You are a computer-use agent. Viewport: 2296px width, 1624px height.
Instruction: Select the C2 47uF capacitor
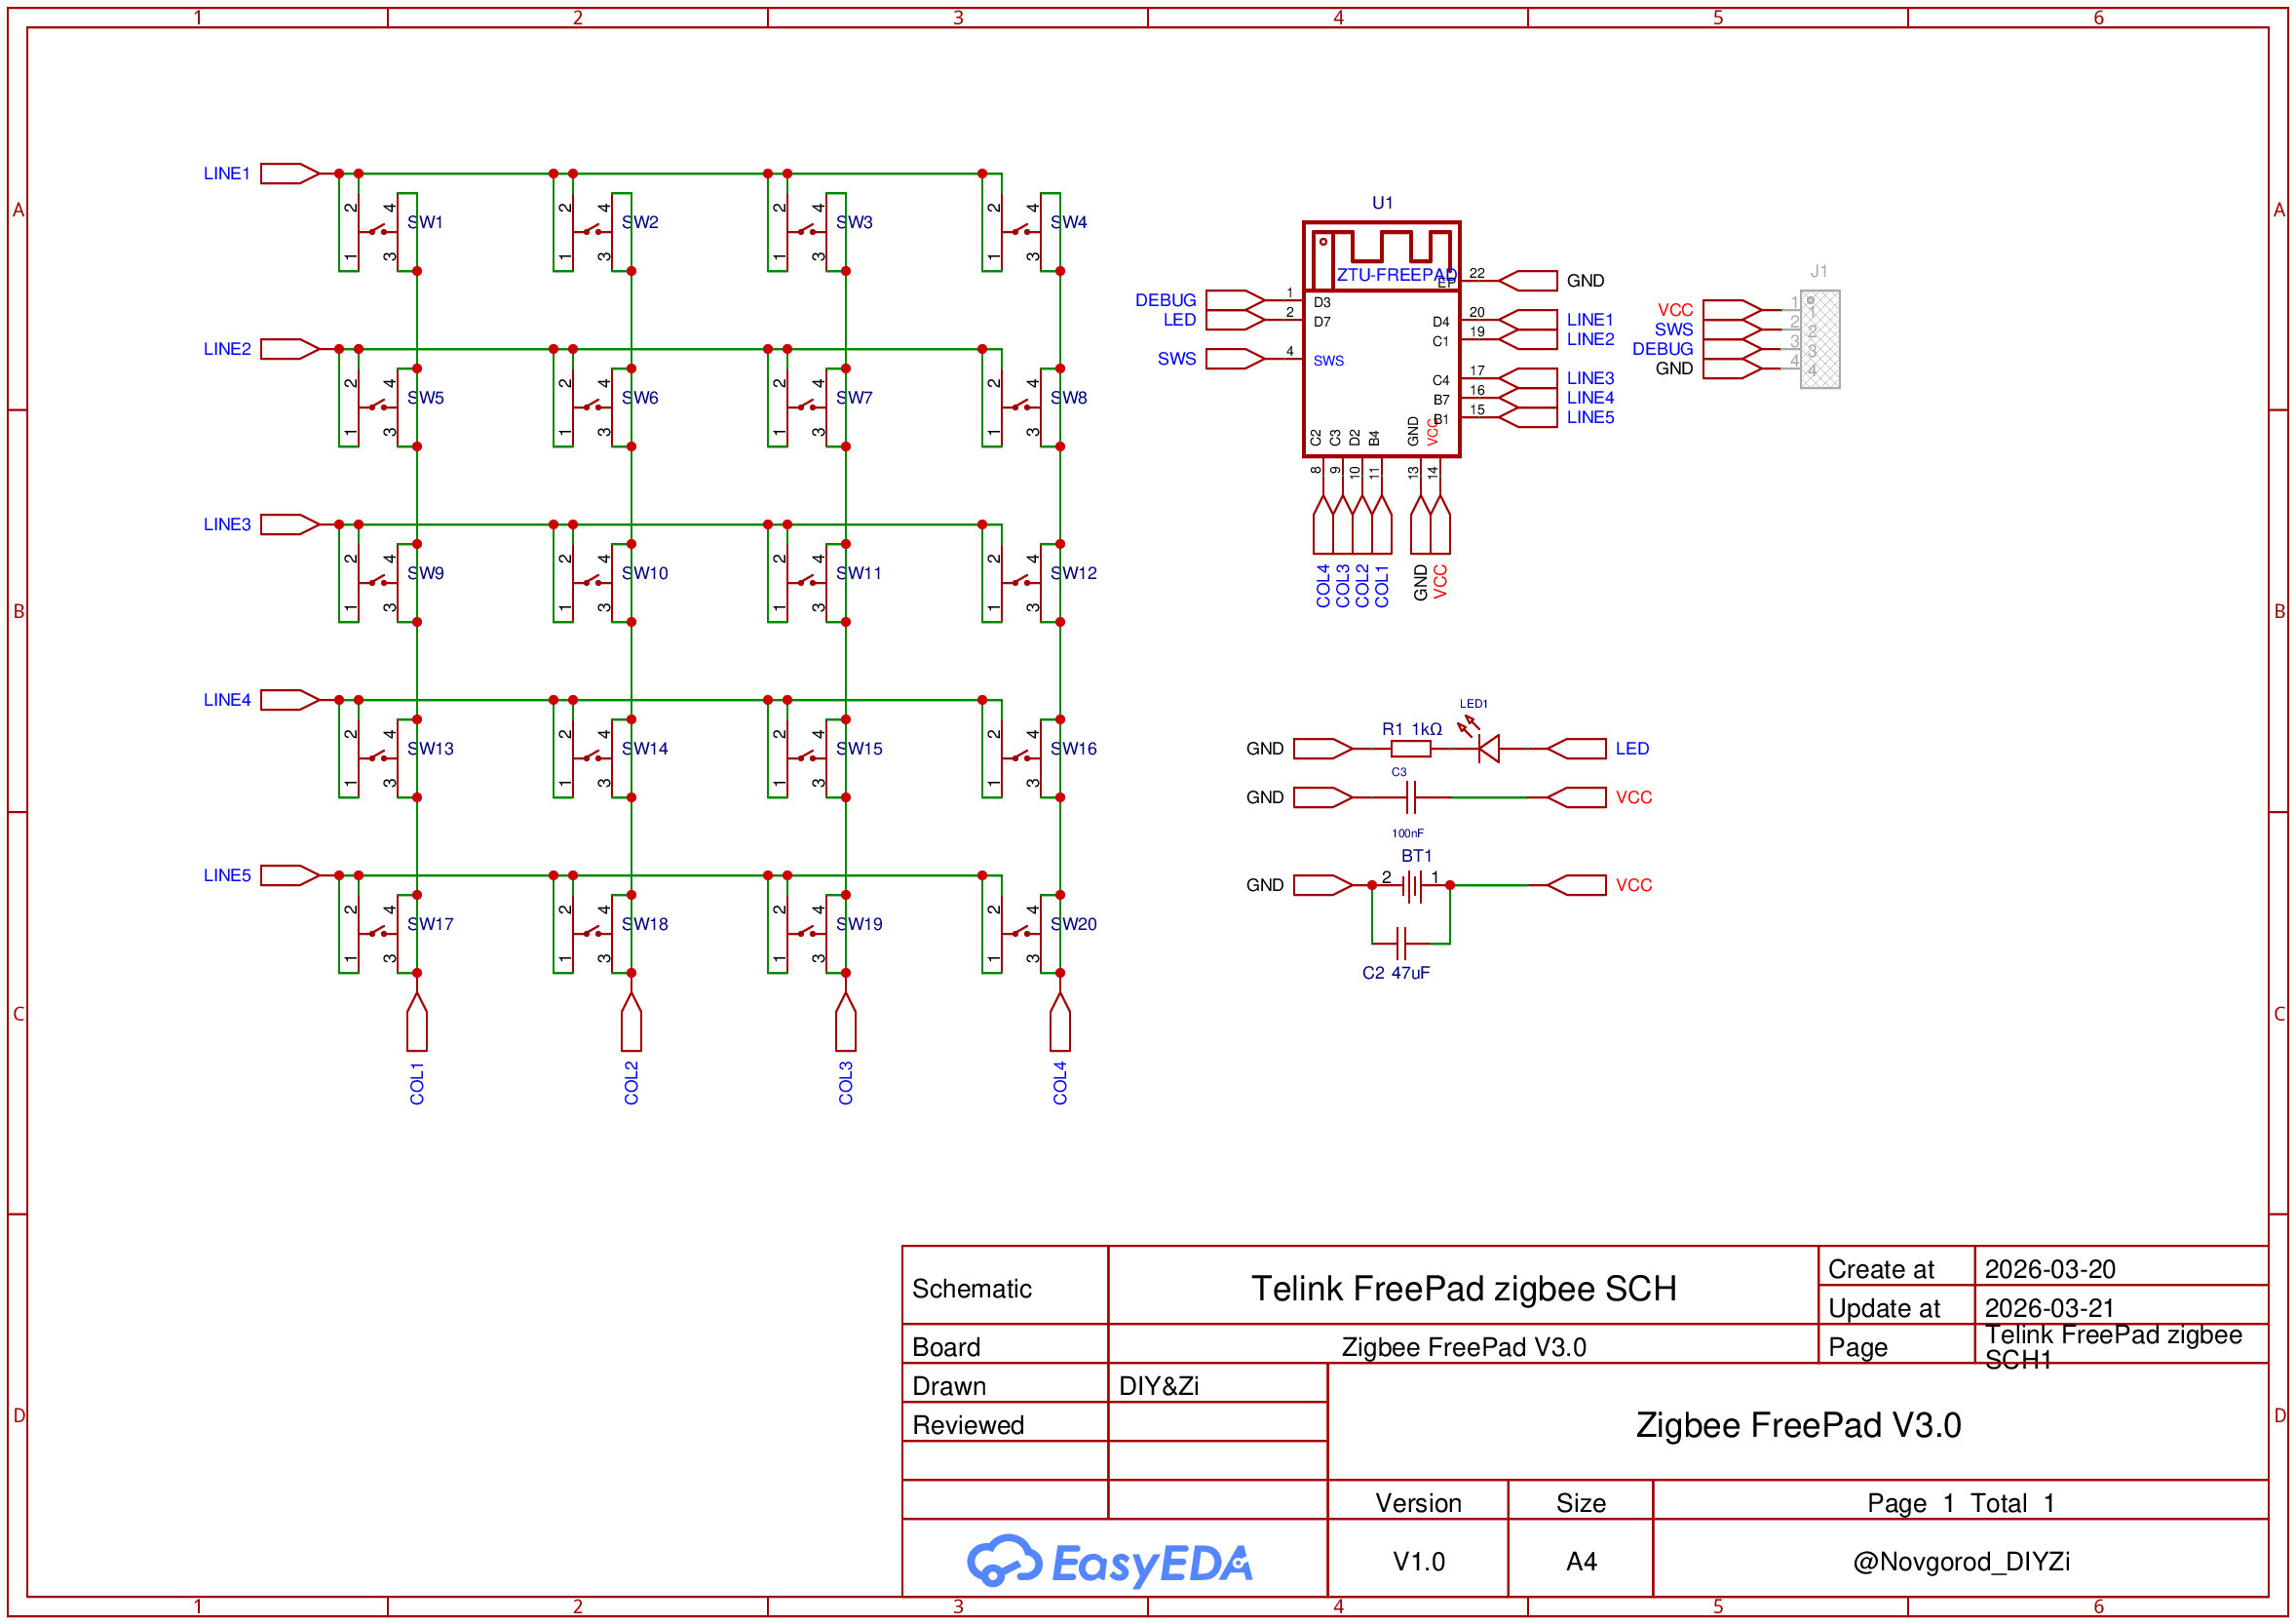tap(1402, 943)
